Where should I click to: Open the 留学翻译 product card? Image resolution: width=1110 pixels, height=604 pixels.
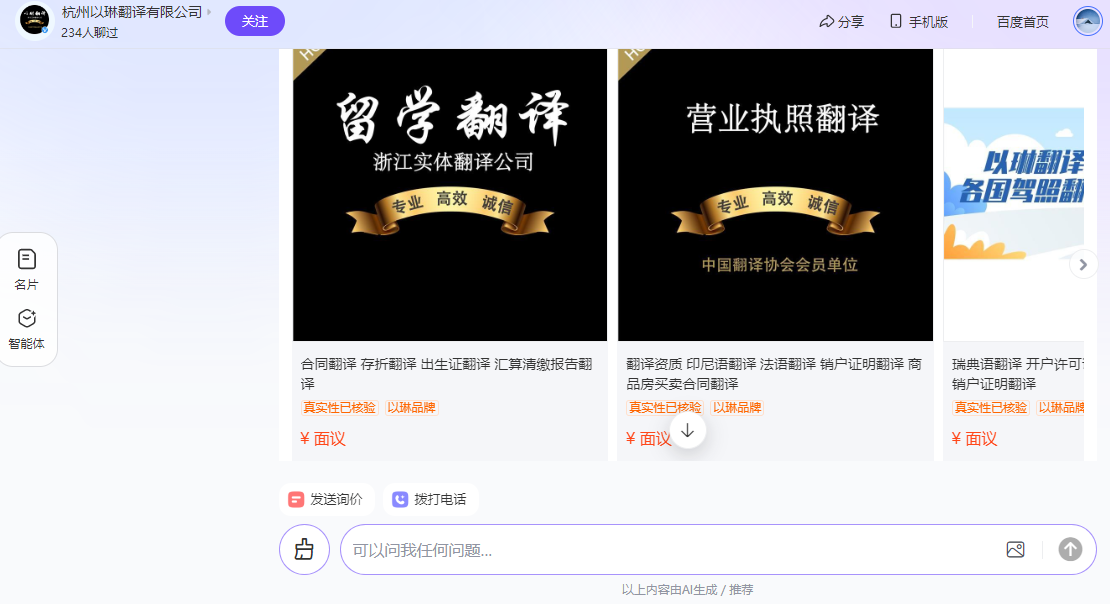point(449,195)
